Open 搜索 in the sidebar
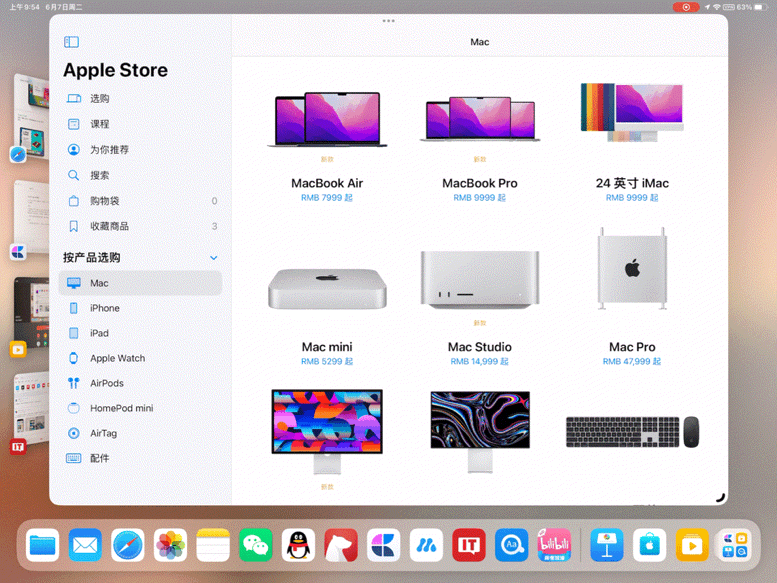 (140, 175)
